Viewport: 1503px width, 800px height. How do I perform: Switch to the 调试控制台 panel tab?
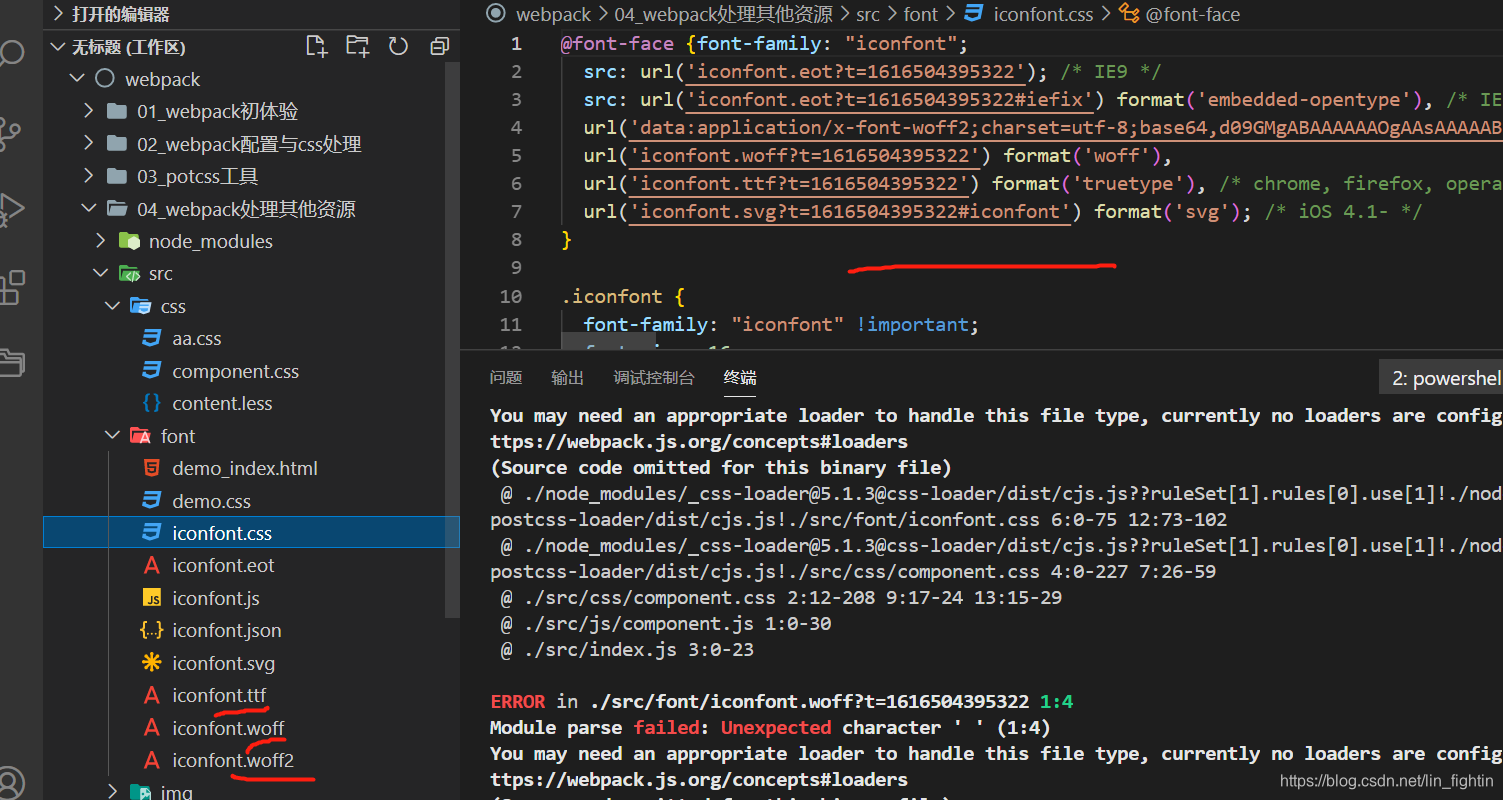(654, 377)
